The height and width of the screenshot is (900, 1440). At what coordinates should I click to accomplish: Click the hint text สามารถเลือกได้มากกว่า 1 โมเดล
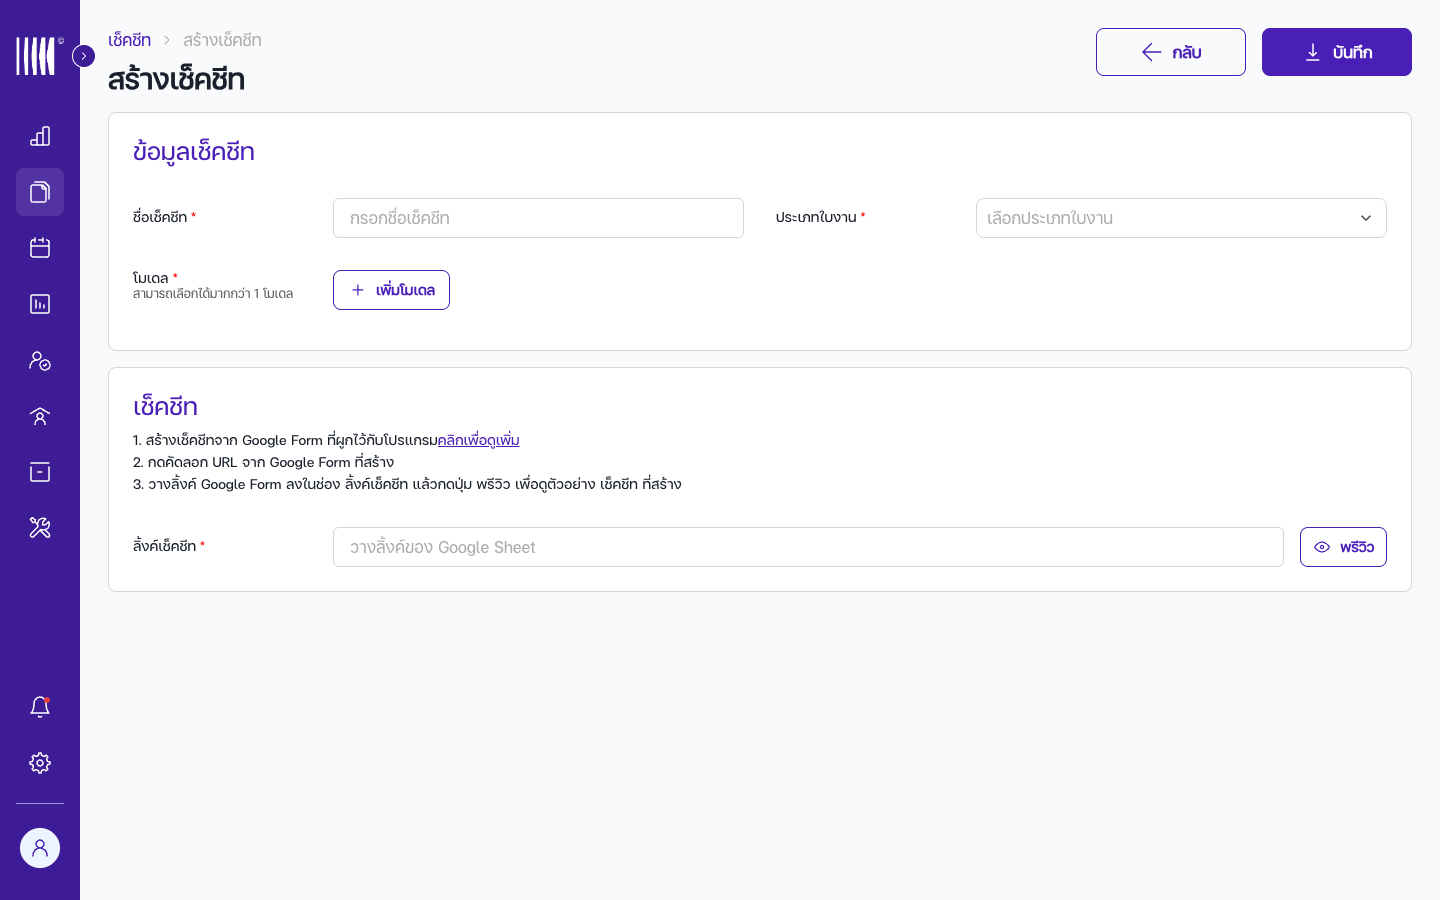coord(213,294)
